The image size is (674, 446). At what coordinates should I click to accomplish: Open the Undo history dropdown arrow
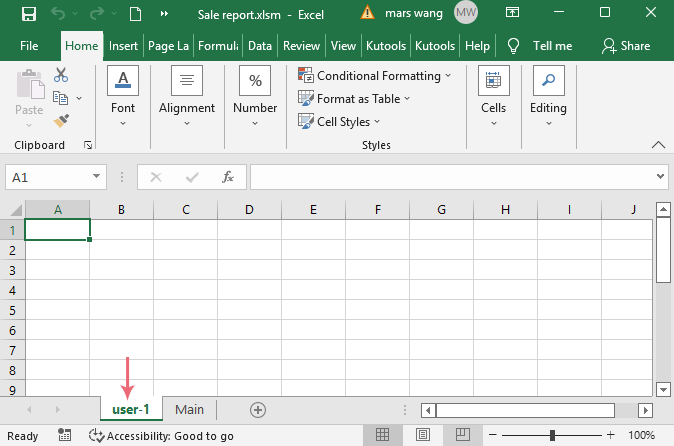pyautogui.click(x=75, y=14)
